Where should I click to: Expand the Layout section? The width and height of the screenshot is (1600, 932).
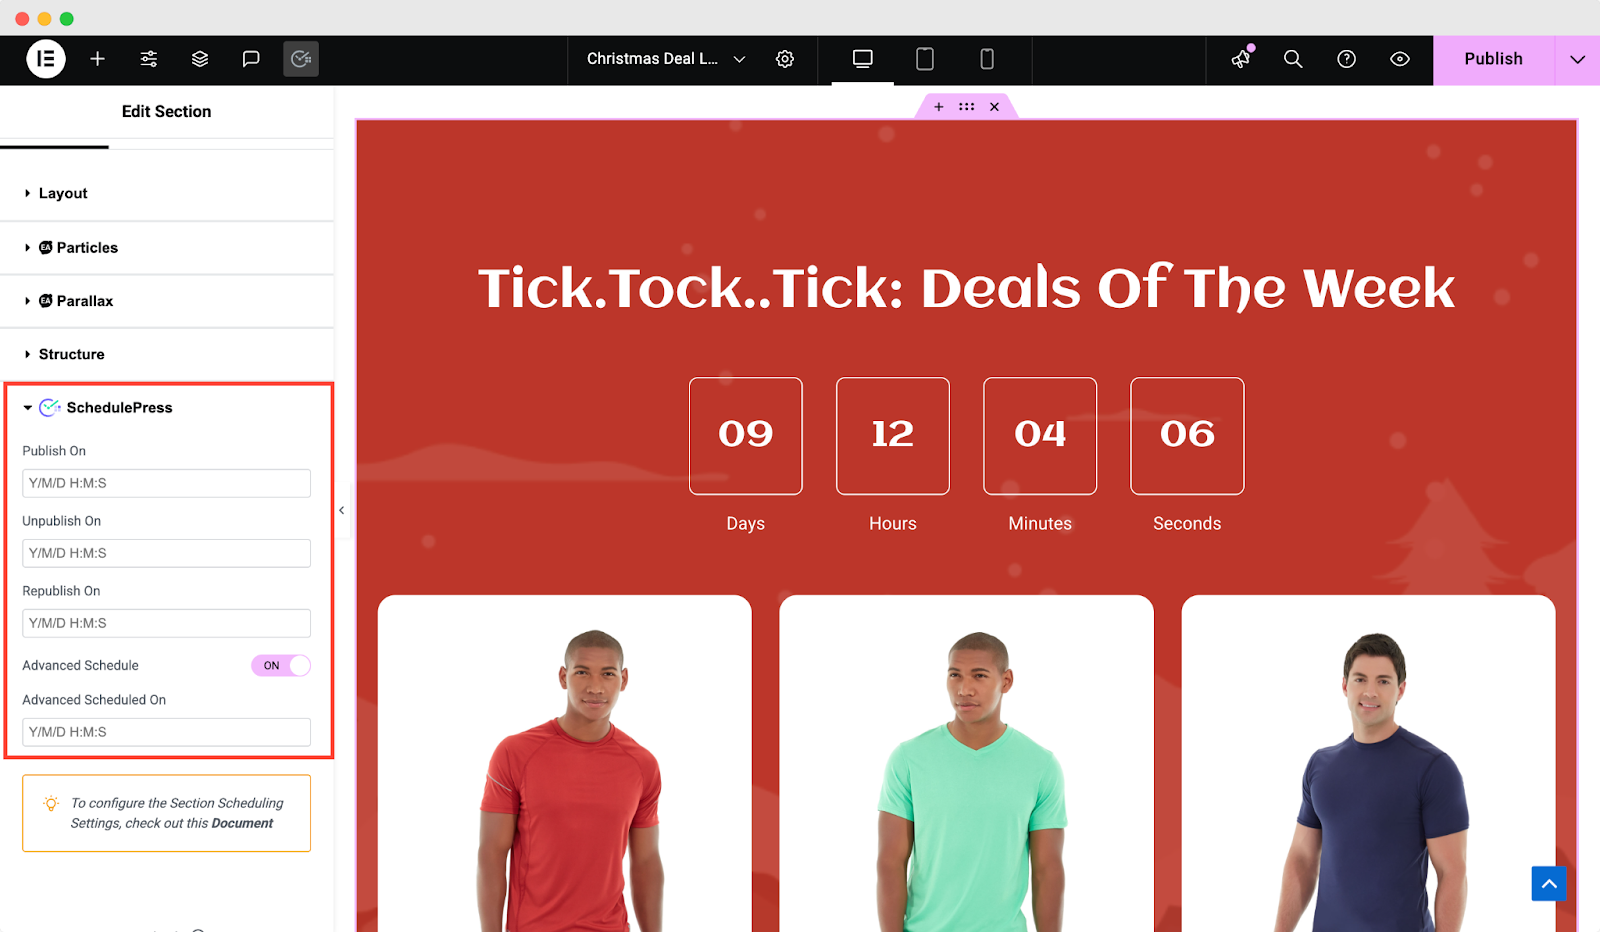pos(167,193)
